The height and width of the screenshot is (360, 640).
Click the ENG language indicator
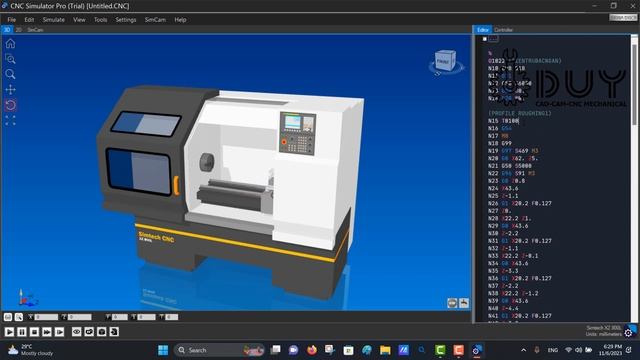tap(553, 350)
